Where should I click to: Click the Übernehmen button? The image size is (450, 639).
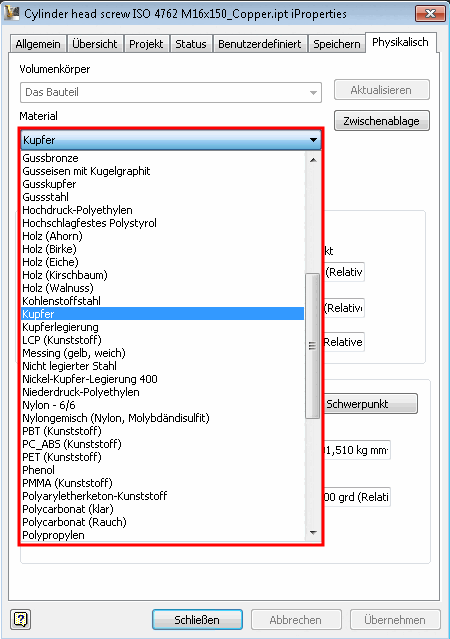point(395,619)
